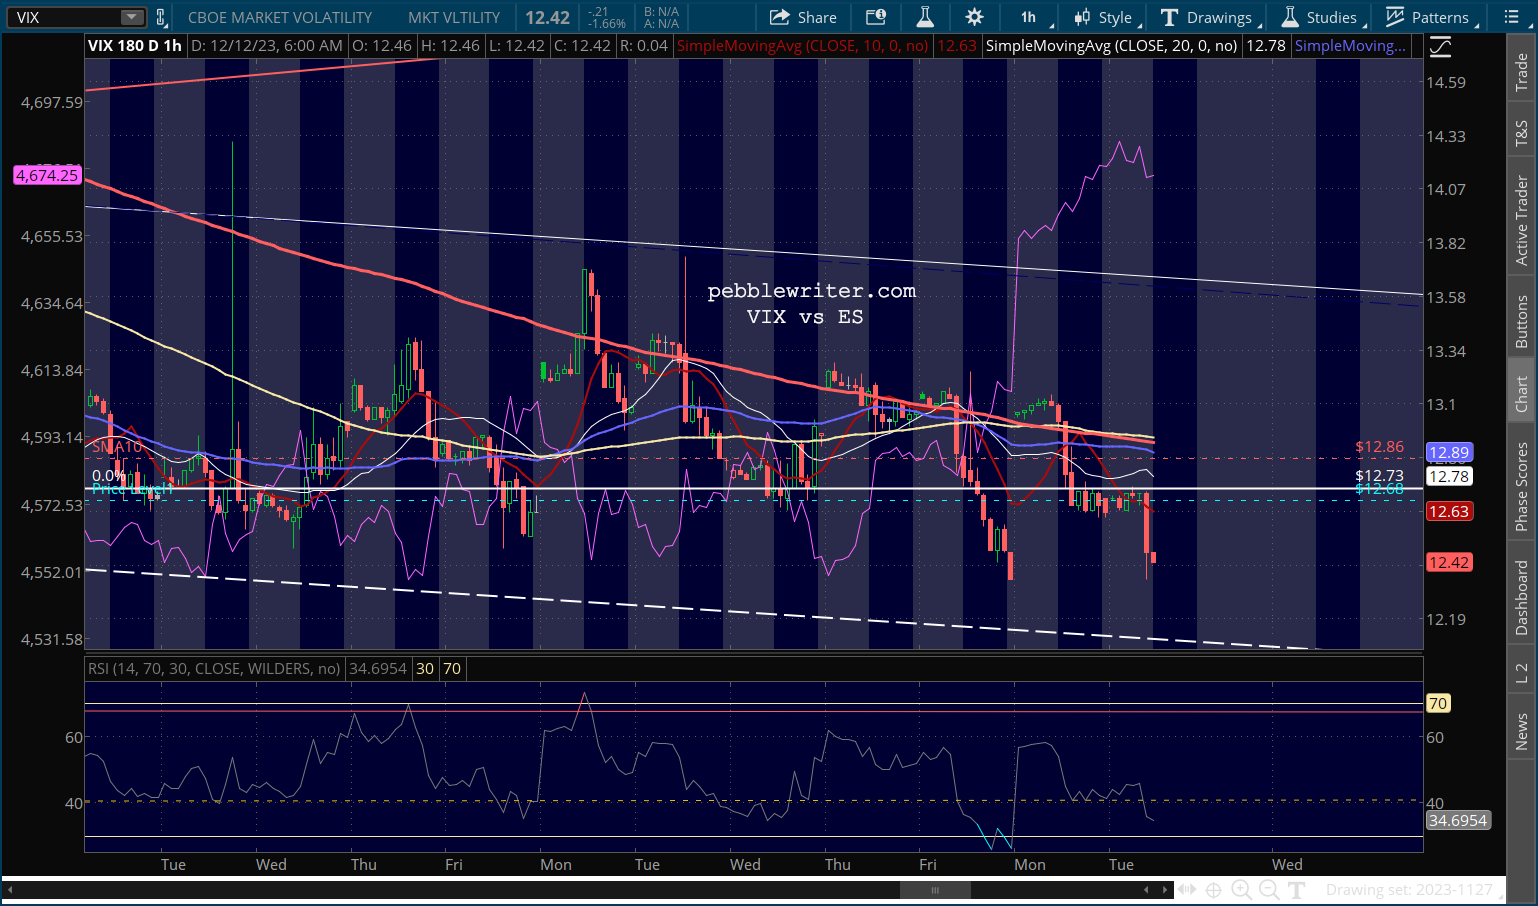Click the horizontal expand arrows icon
1538x906 pixels.
1186,889
